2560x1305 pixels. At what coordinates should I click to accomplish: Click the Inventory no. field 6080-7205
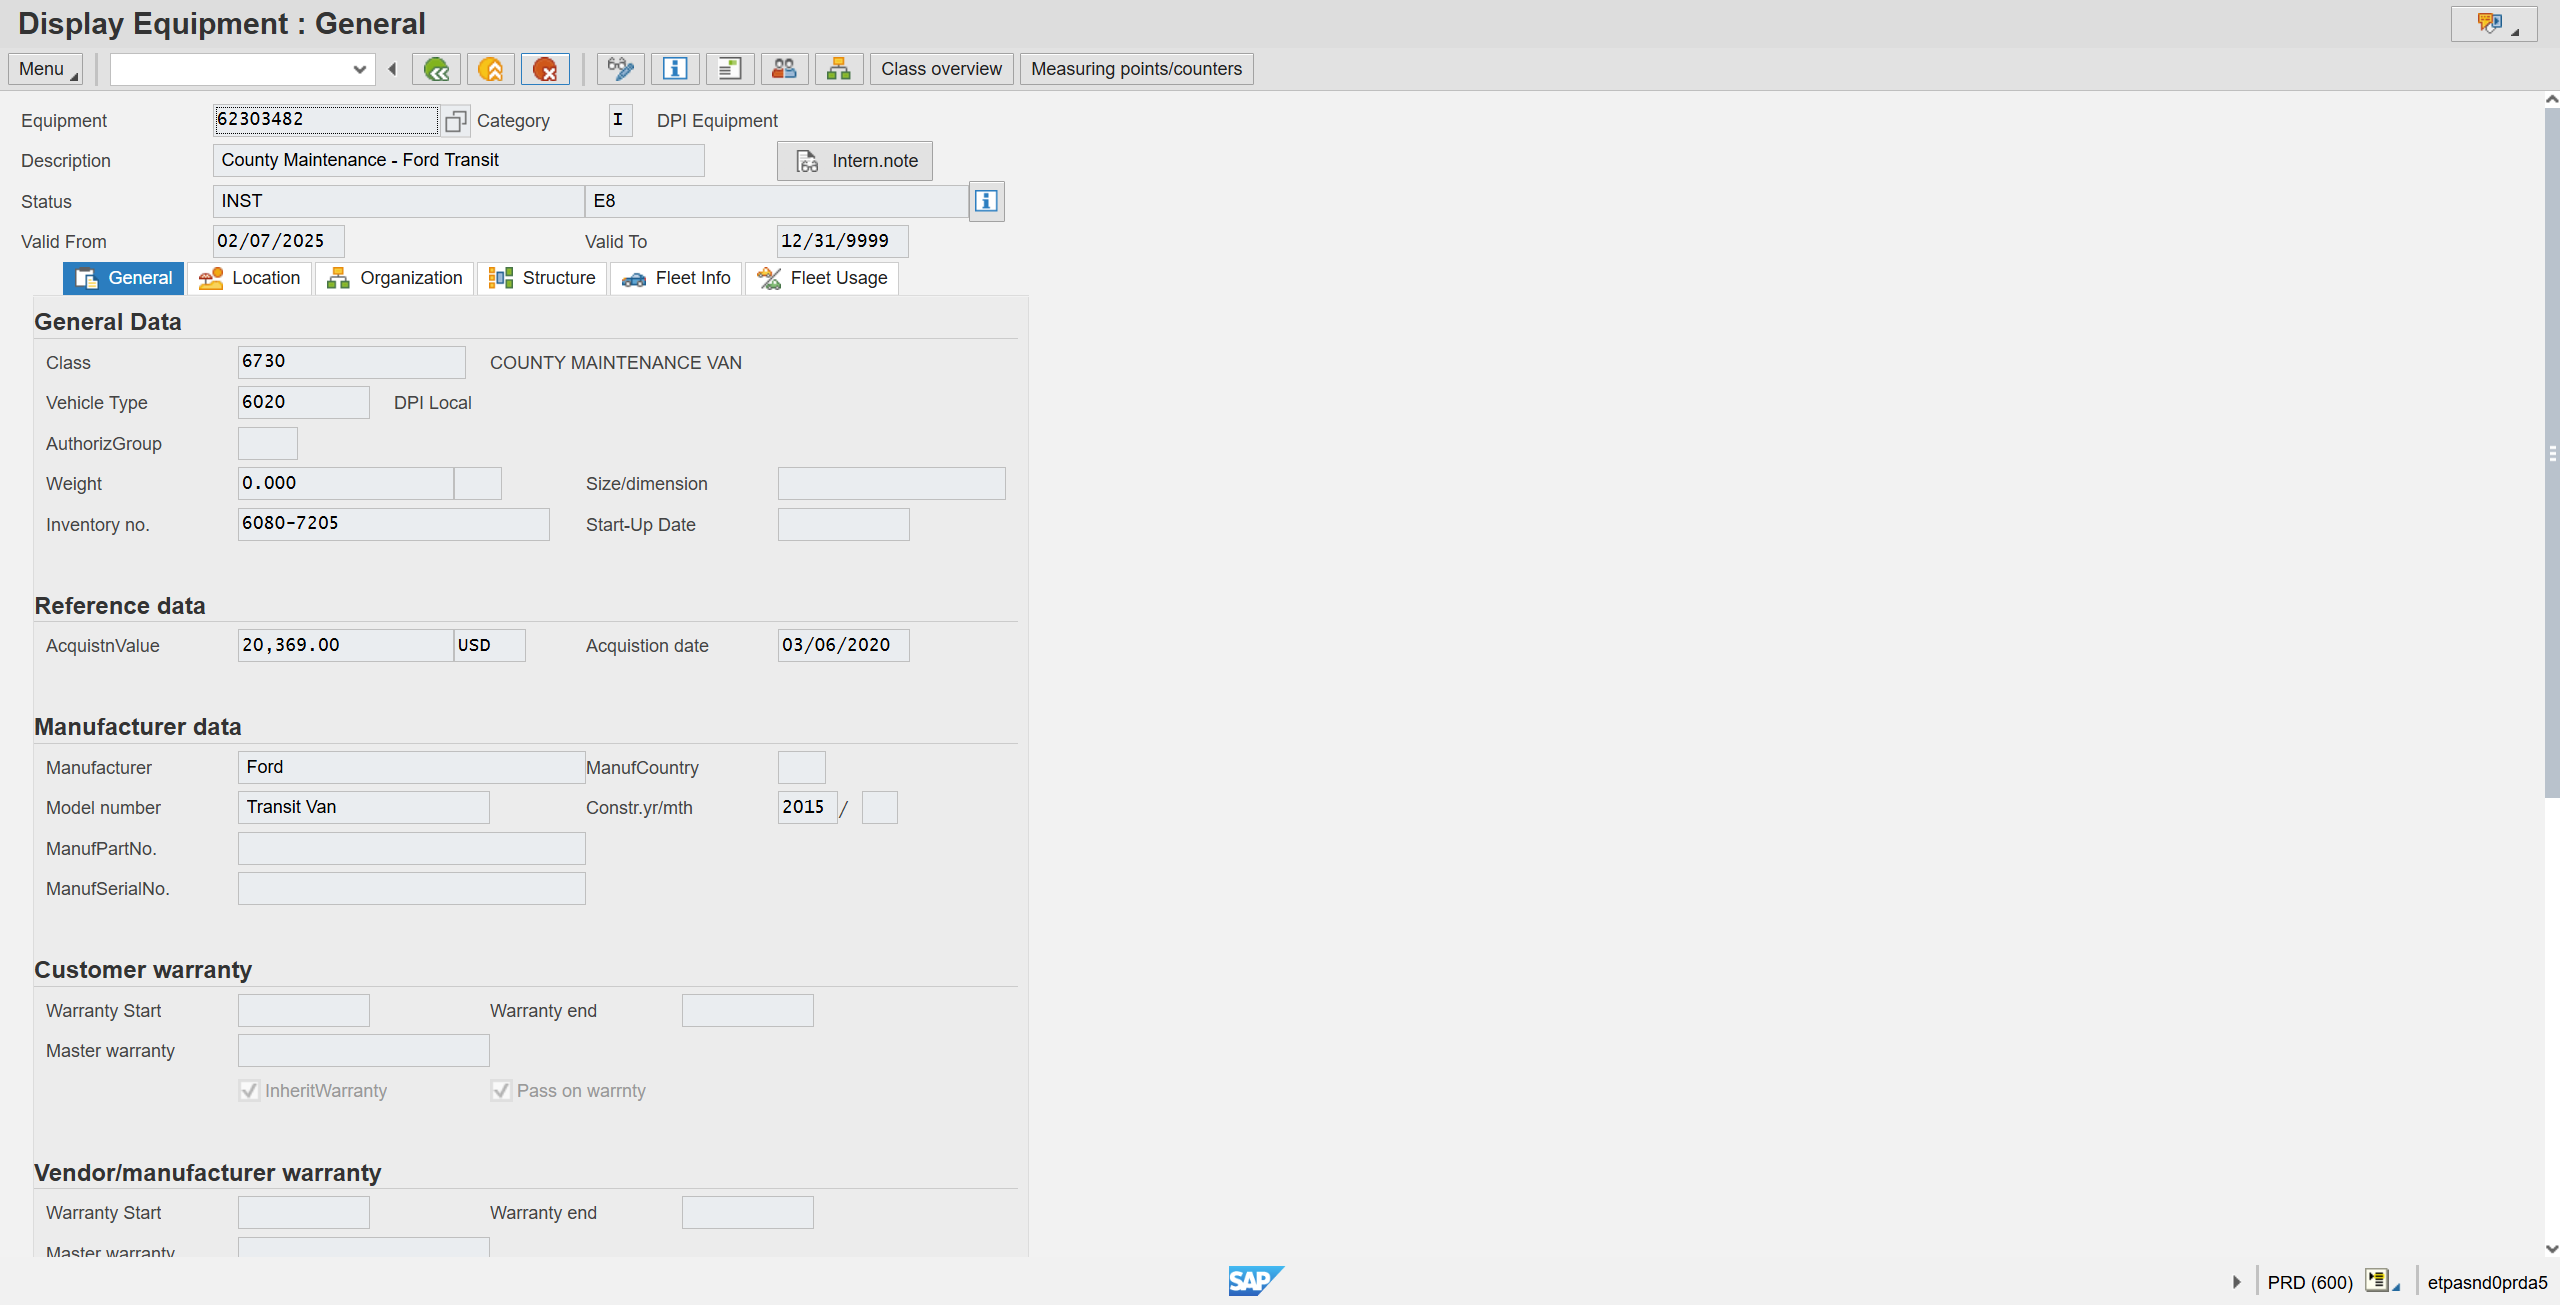pyautogui.click(x=394, y=524)
